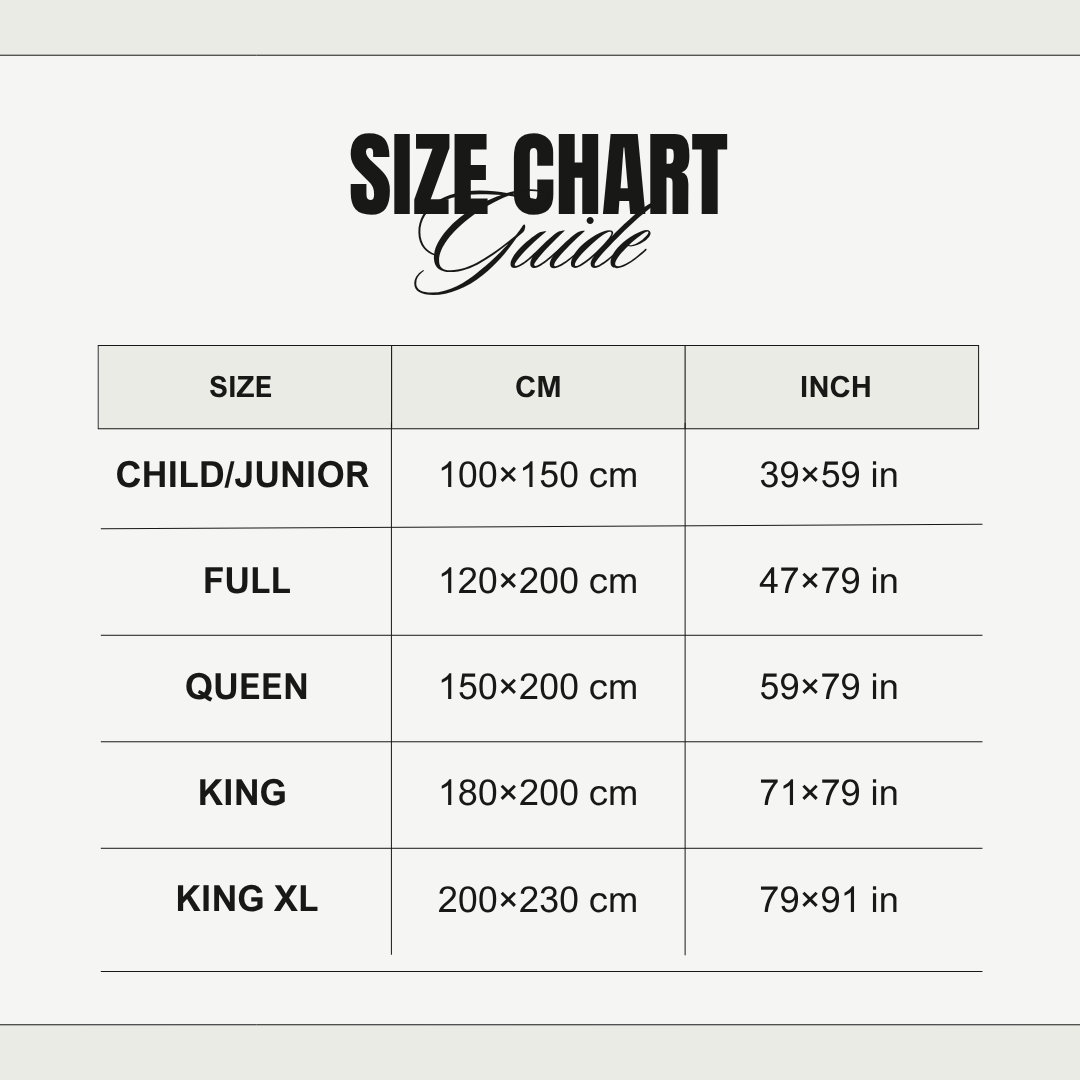This screenshot has height=1080, width=1080.
Task: Click the QUEEN row label
Action: point(247,687)
